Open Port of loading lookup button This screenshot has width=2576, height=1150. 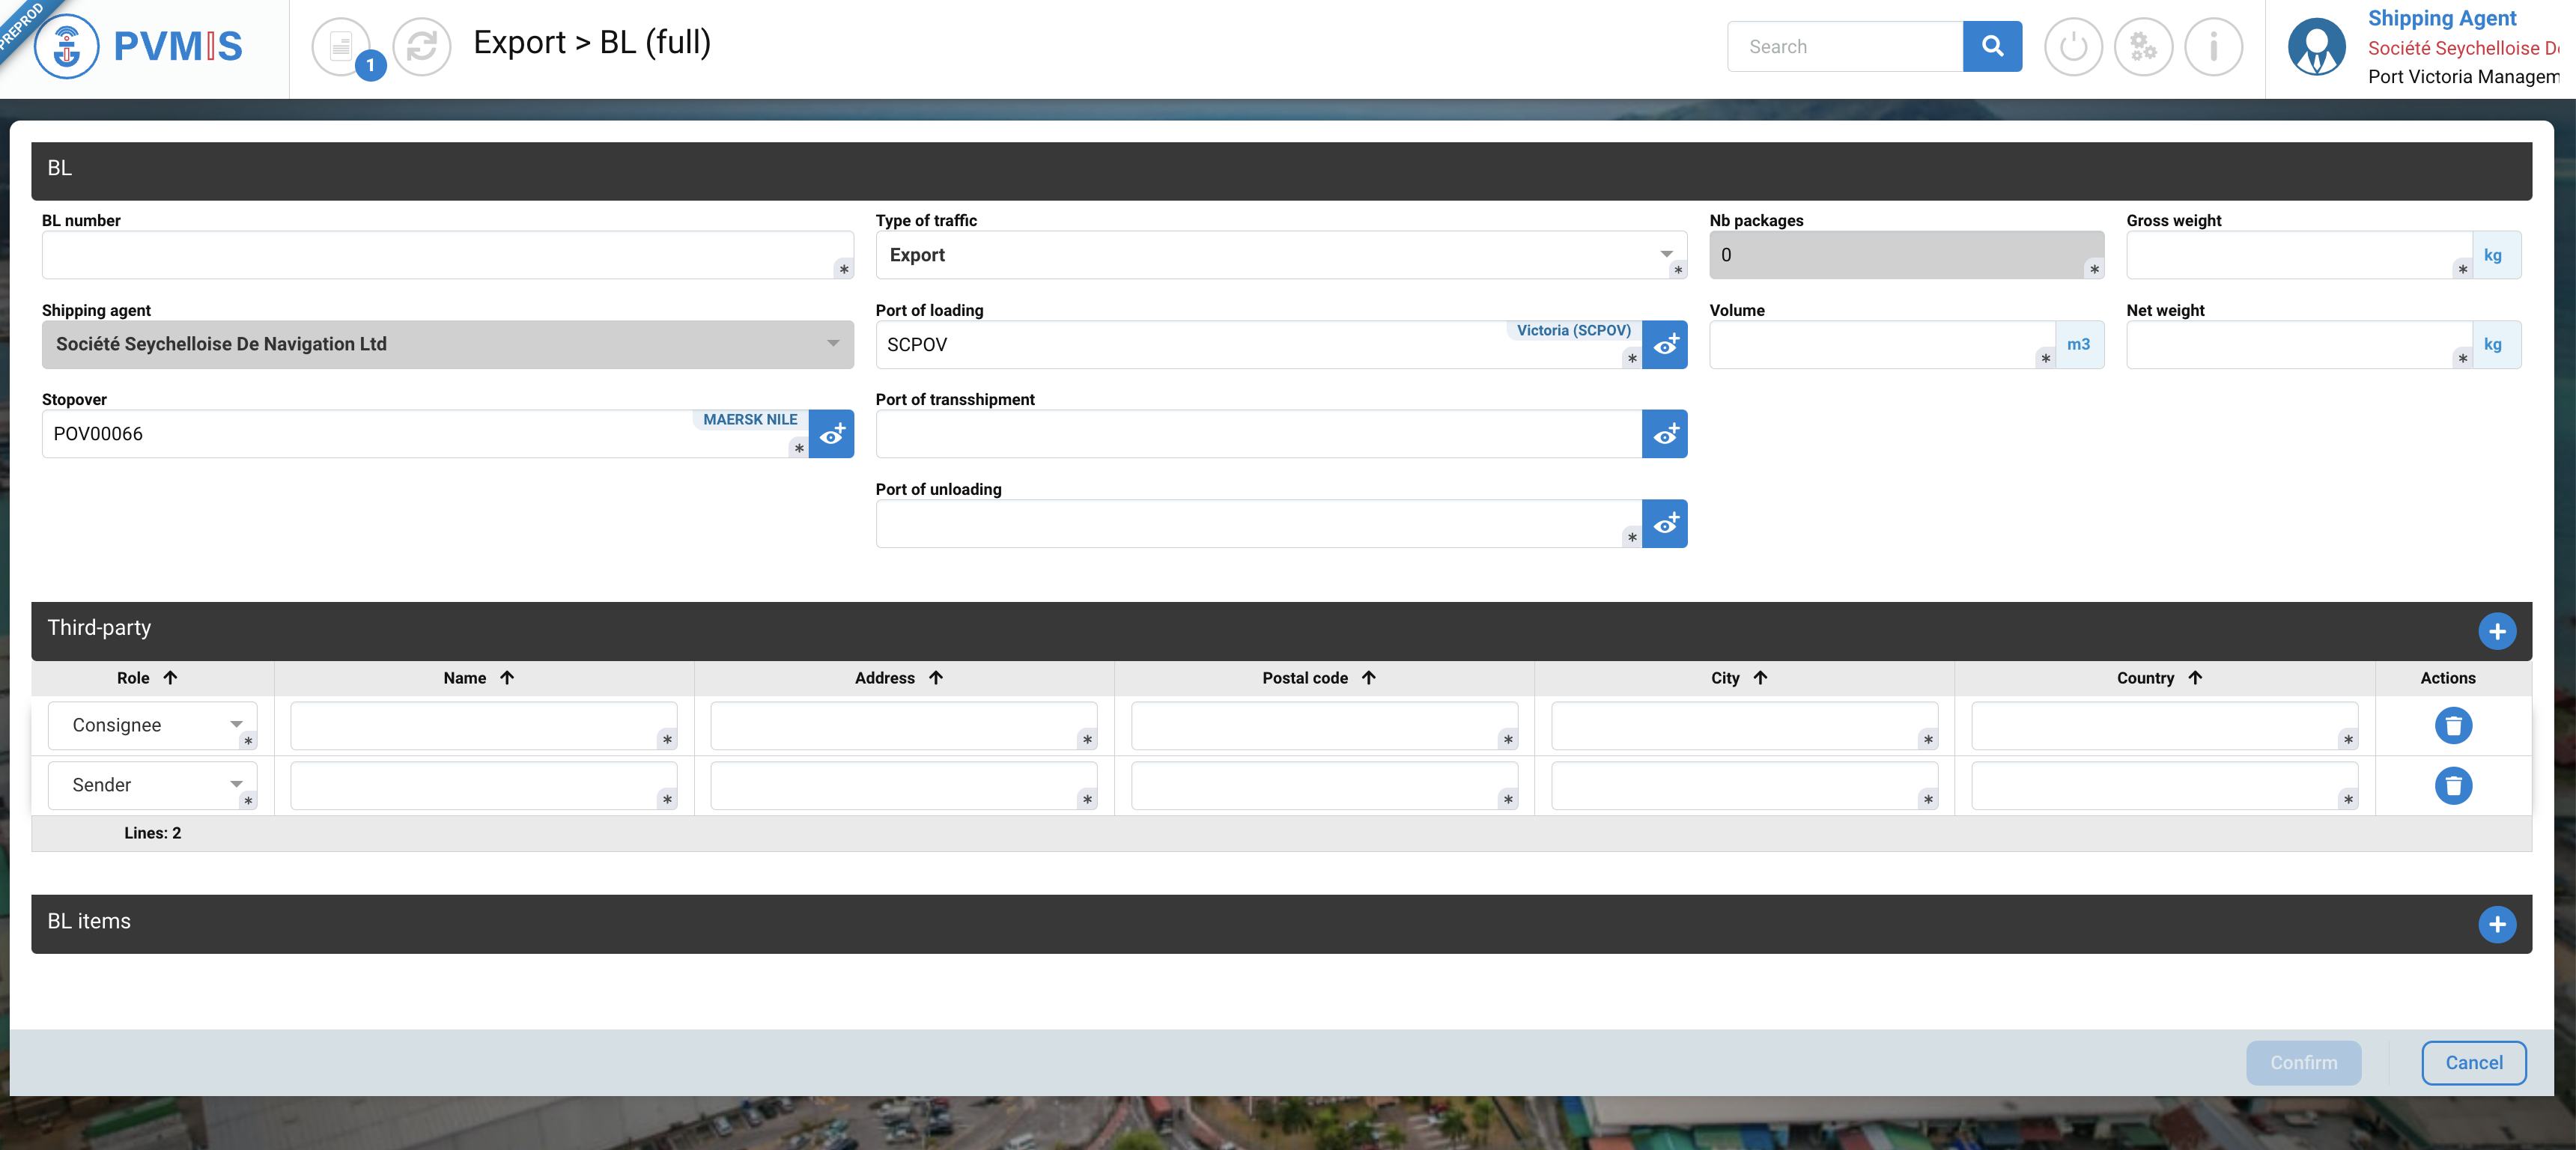1664,345
